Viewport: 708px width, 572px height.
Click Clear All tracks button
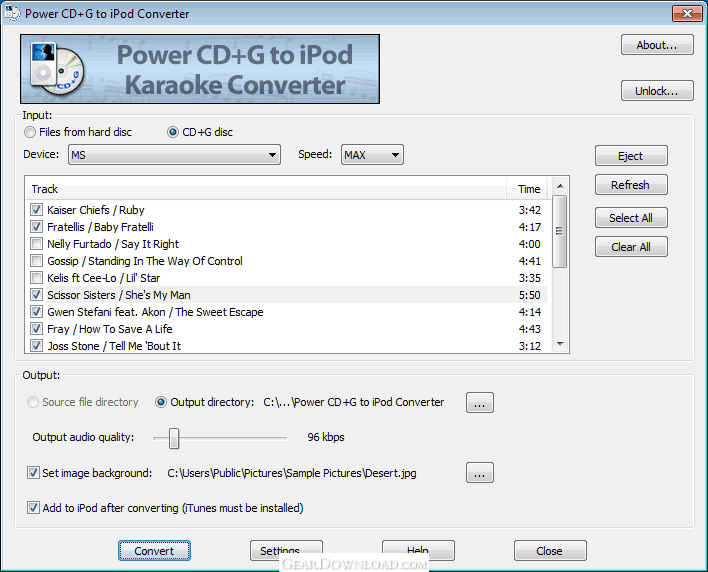[x=631, y=247]
